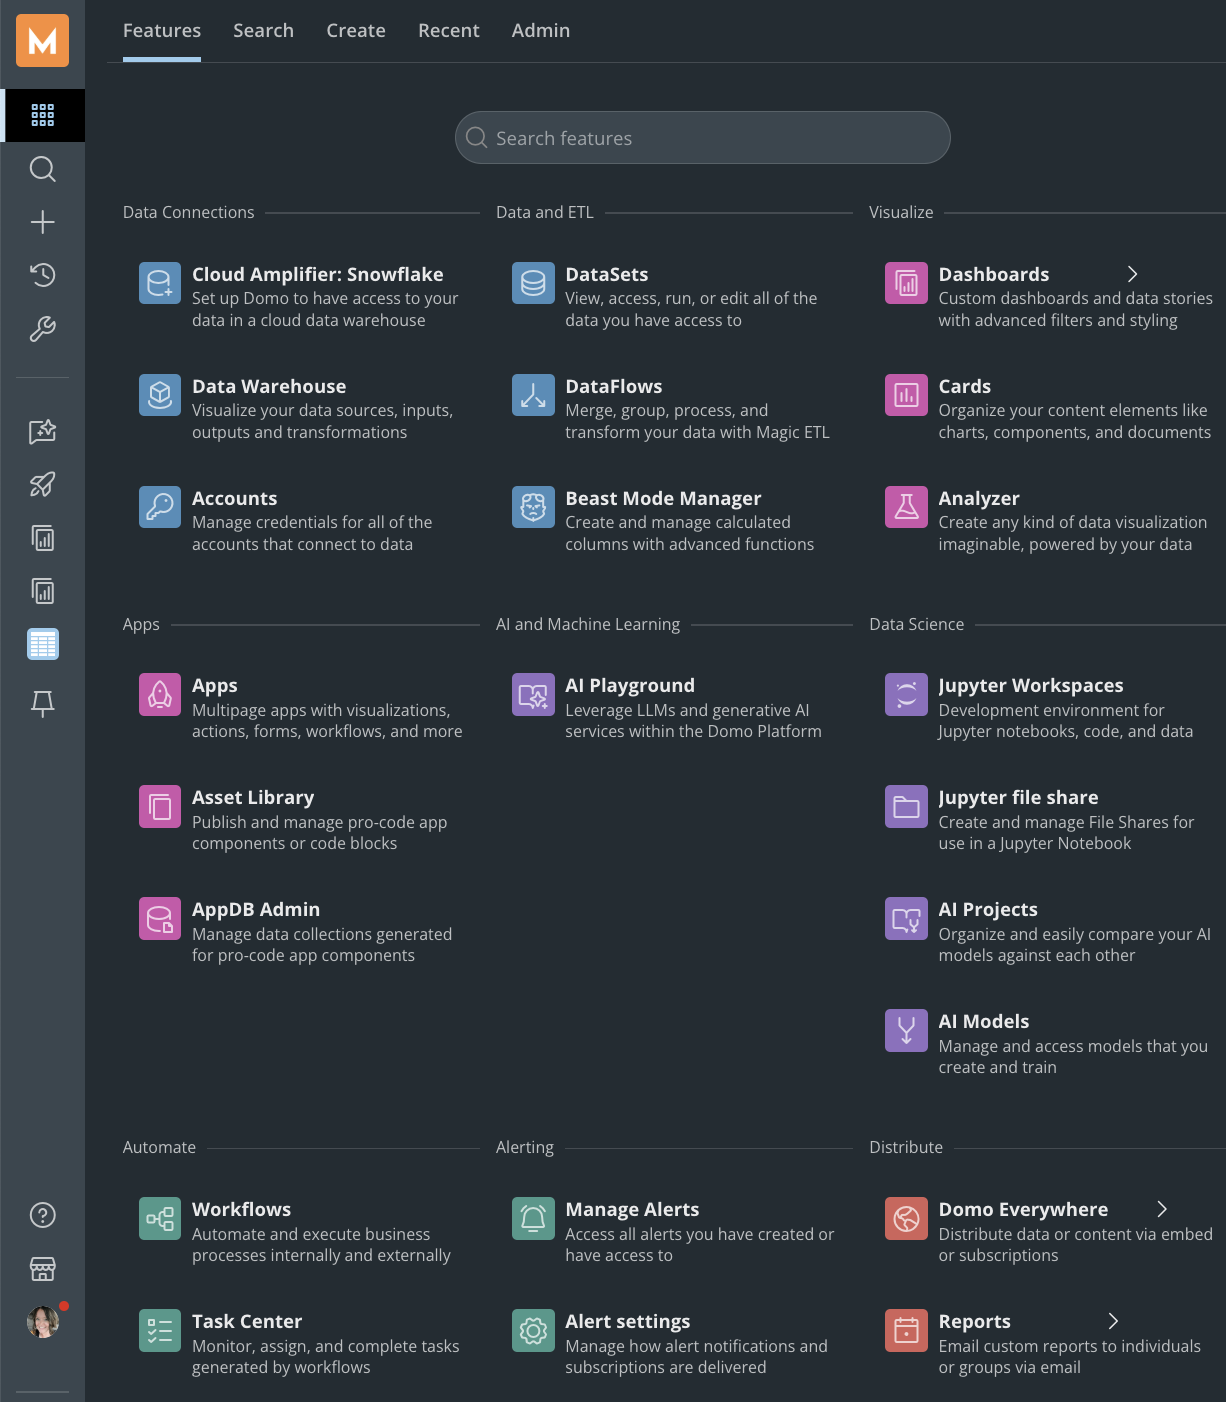Image resolution: width=1226 pixels, height=1402 pixels.
Task: Open the admin wrench icon in sidebar
Action: click(42, 329)
